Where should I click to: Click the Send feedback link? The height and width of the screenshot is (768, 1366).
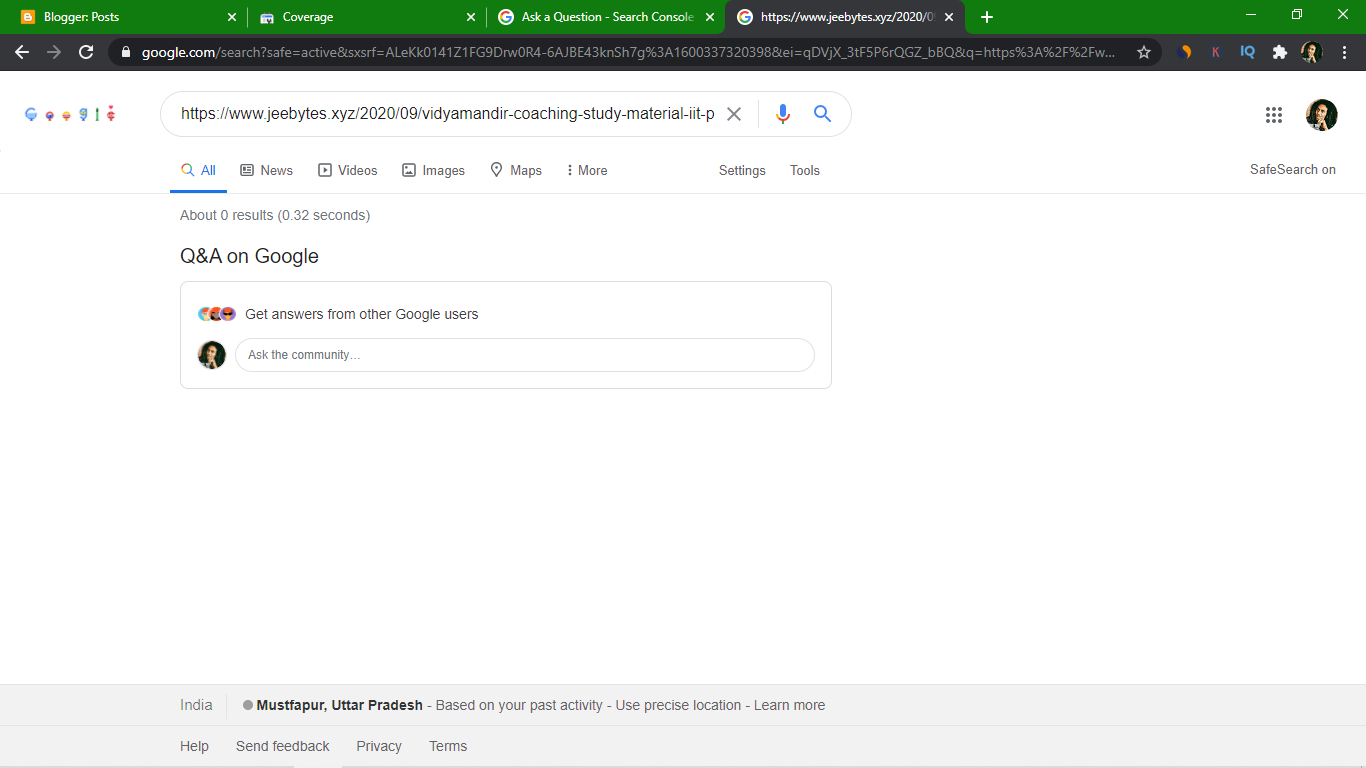click(x=283, y=746)
